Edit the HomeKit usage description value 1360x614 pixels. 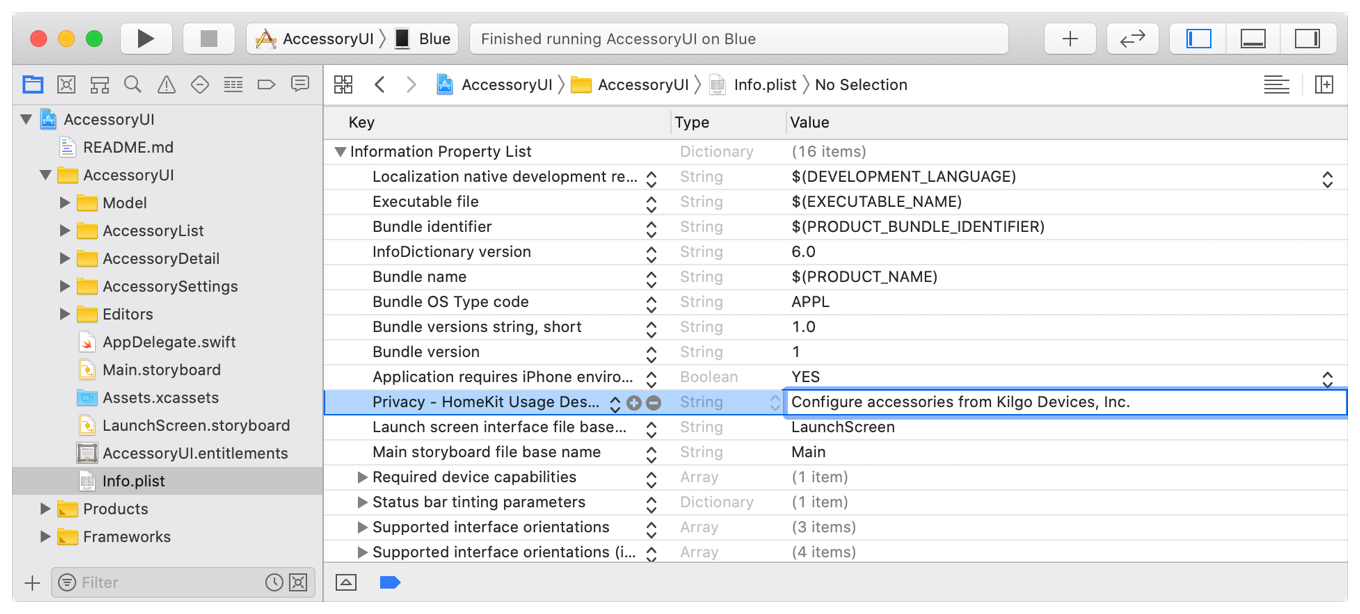1065,402
